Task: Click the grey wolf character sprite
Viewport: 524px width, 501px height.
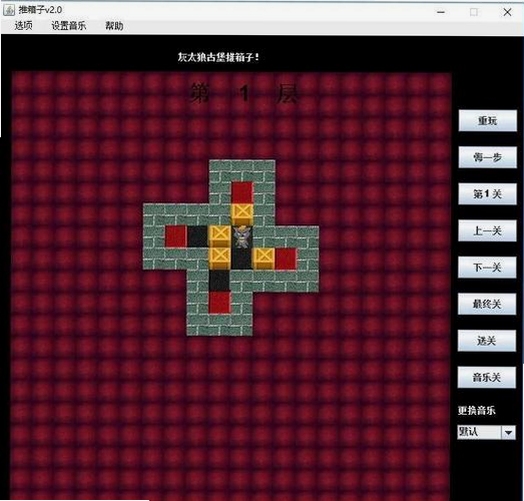Action: [x=242, y=237]
